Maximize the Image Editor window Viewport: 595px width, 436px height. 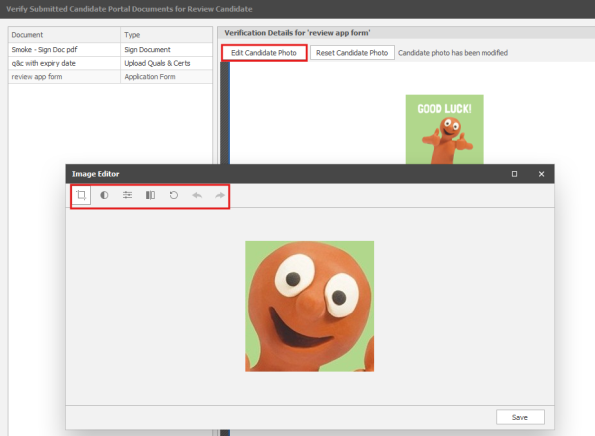coord(514,174)
